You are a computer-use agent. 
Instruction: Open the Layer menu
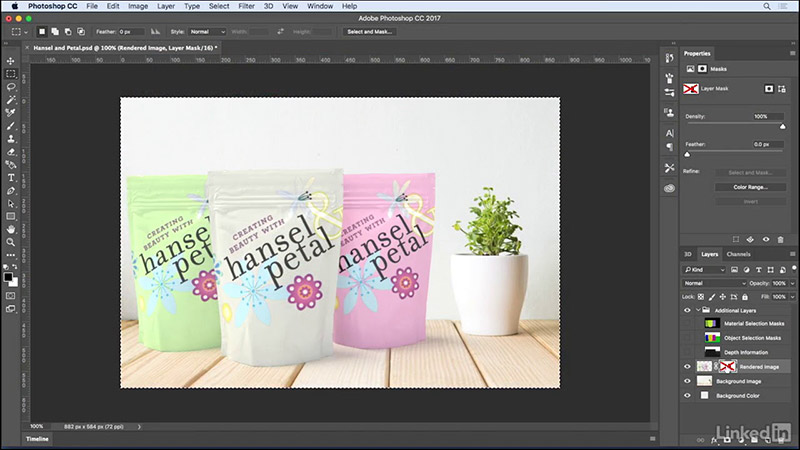pyautogui.click(x=166, y=6)
